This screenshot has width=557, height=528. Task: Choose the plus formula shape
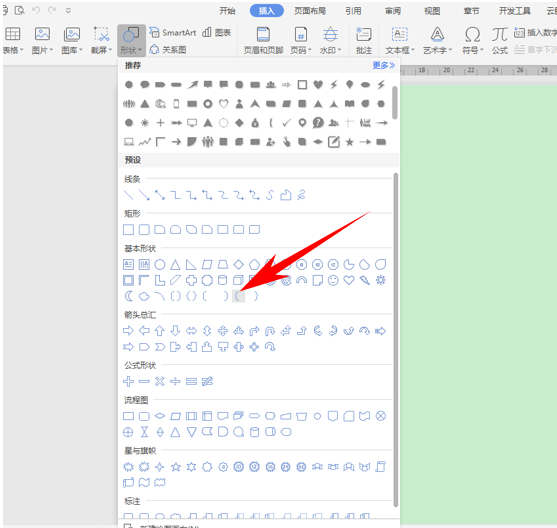point(128,381)
